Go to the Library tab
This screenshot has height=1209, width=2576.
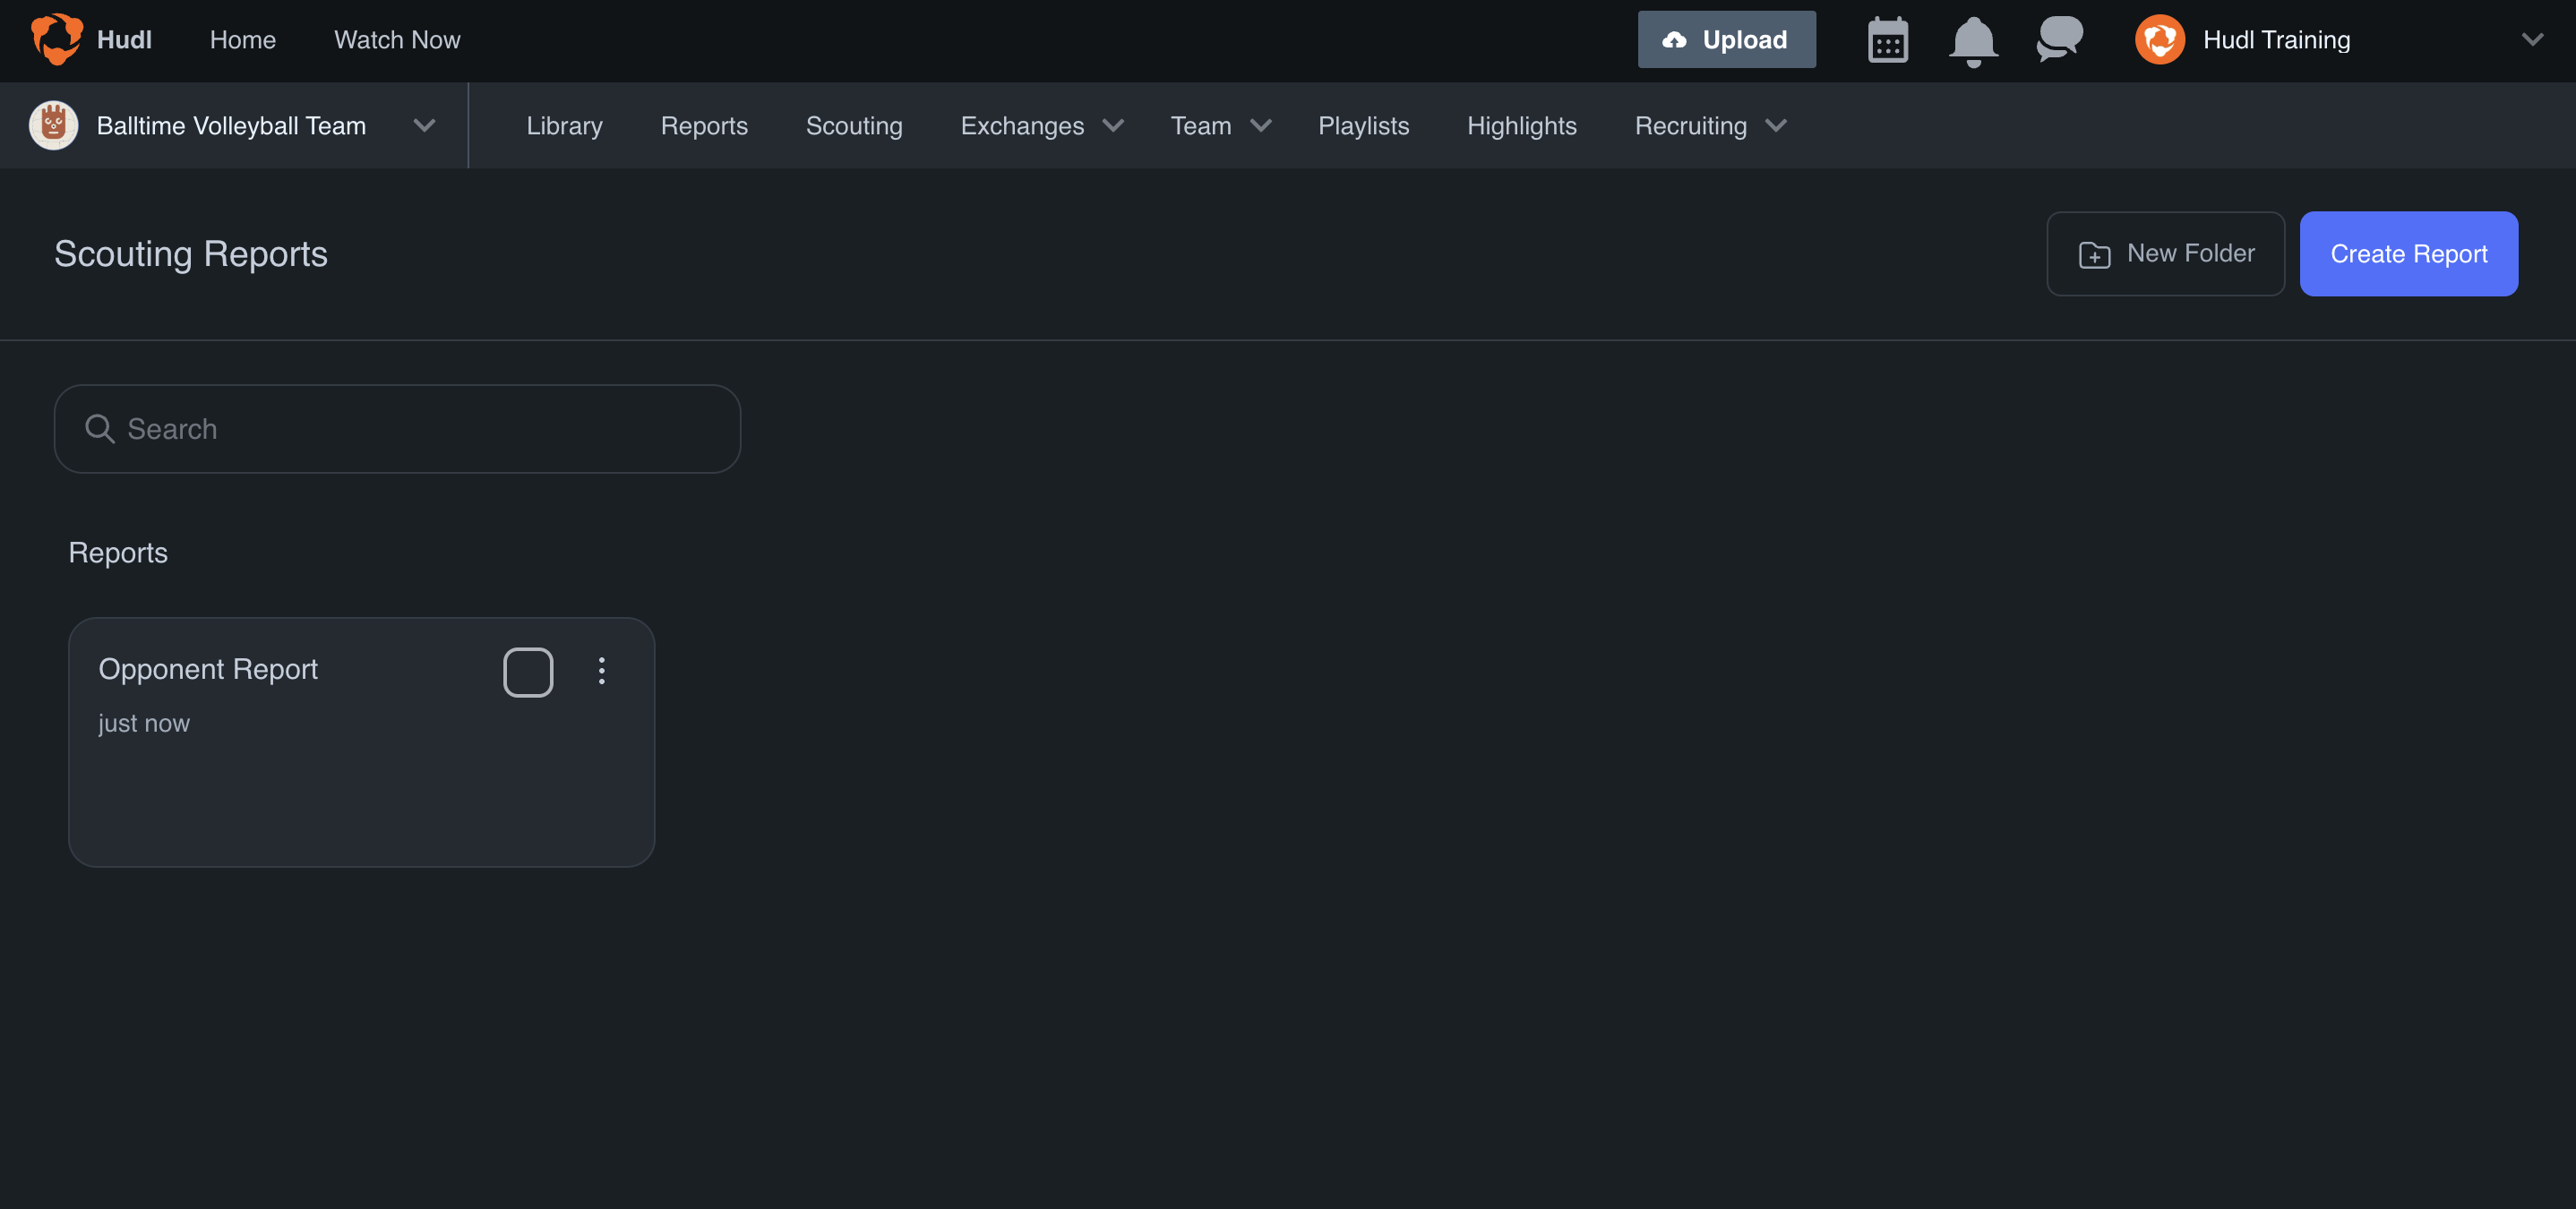(x=564, y=126)
